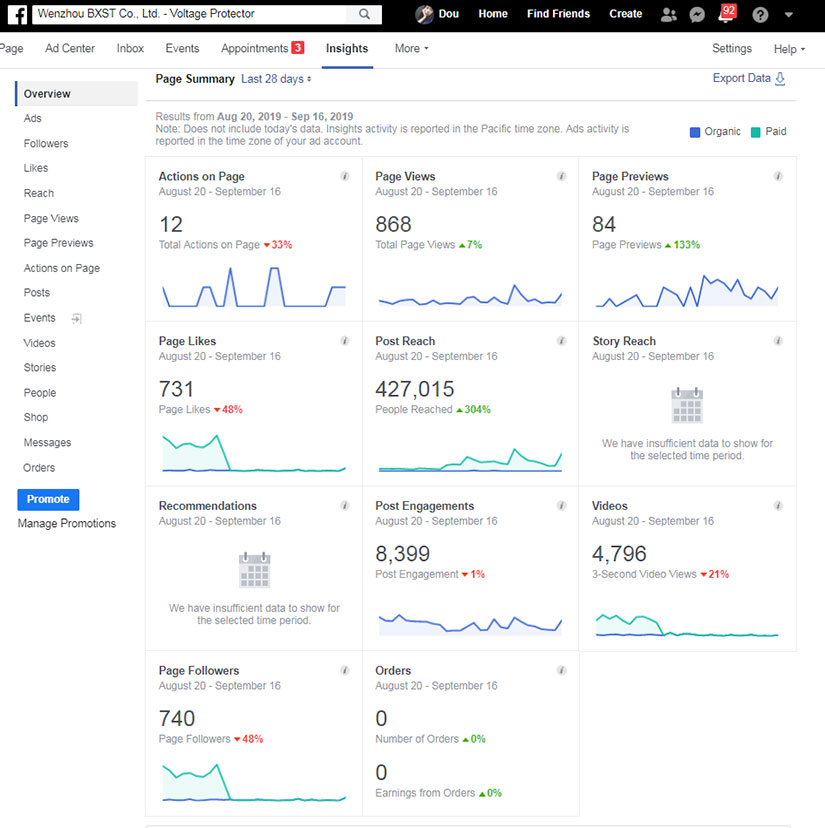Open the Appointments tab
The height and width of the screenshot is (828, 825).
(x=262, y=49)
